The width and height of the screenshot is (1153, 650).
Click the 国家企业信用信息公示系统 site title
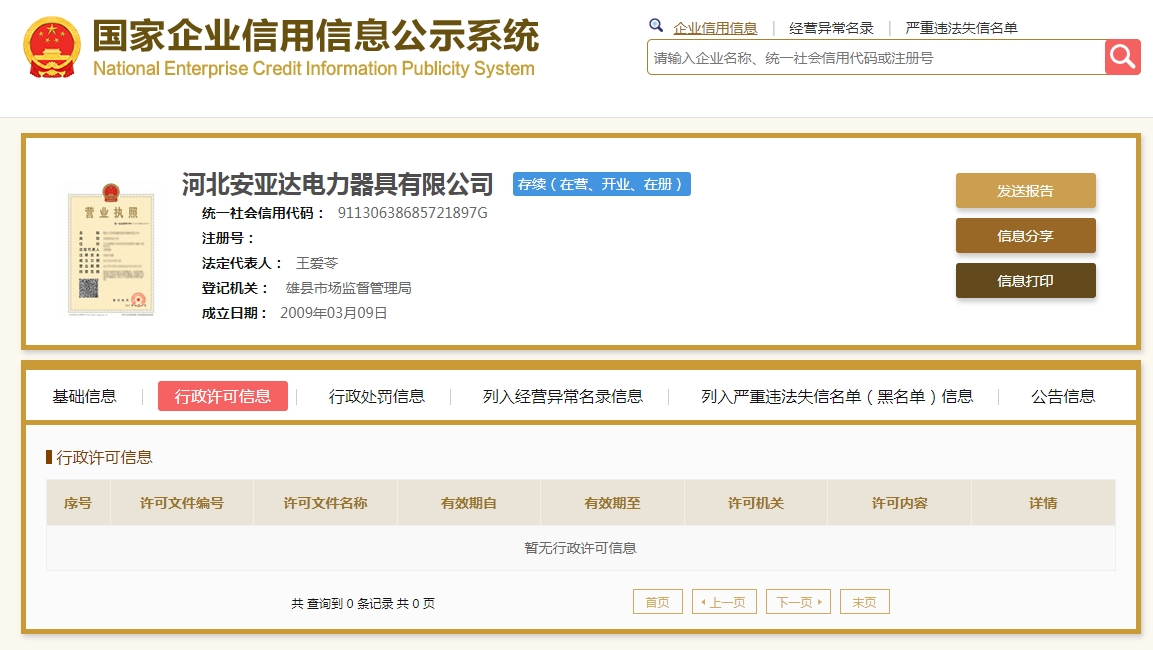point(315,35)
